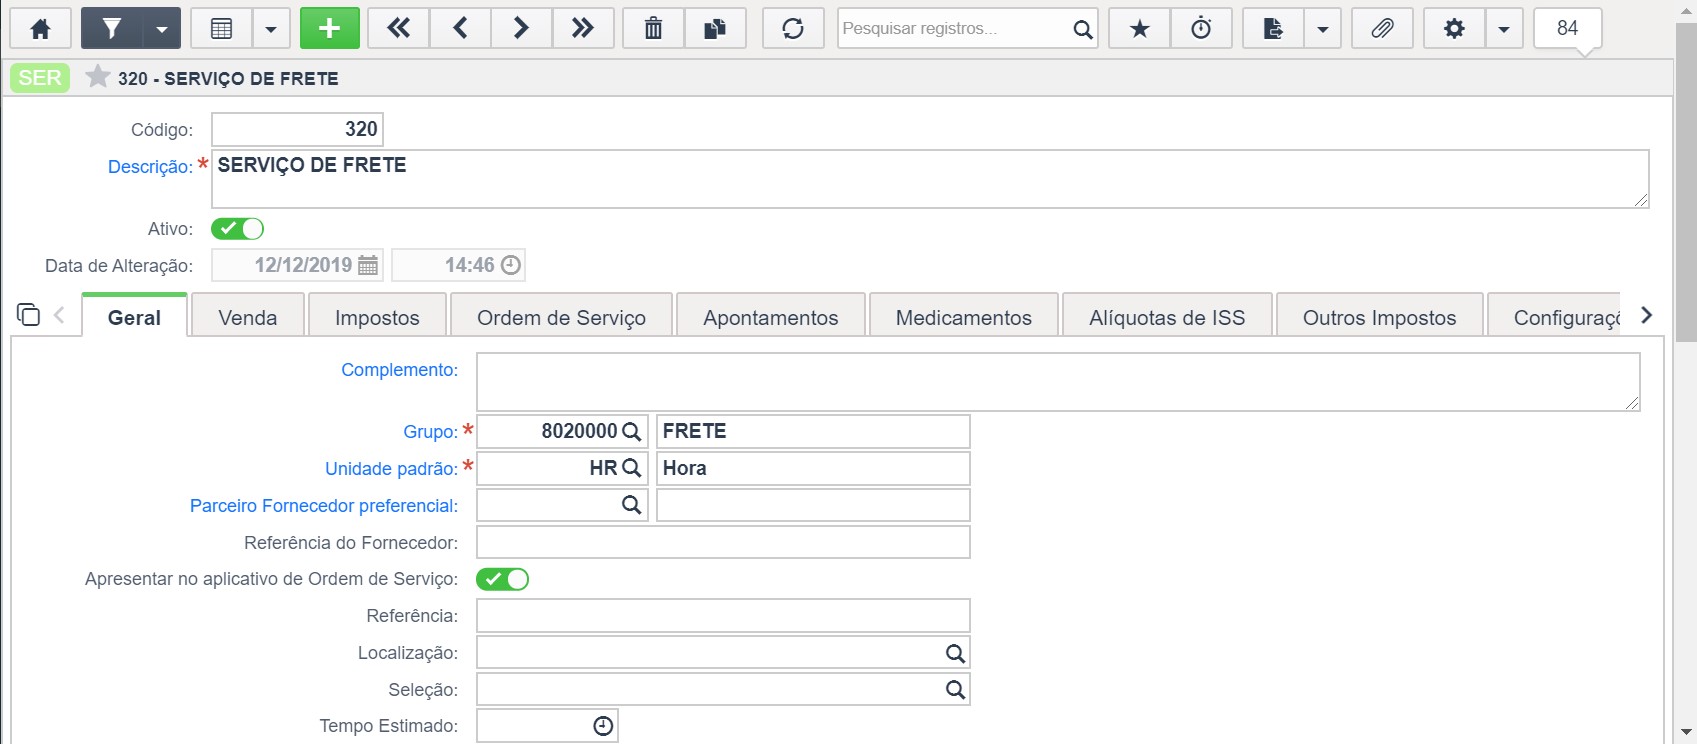1697x744 pixels.
Task: Expand the filter button dropdown arrow
Action: (x=162, y=29)
